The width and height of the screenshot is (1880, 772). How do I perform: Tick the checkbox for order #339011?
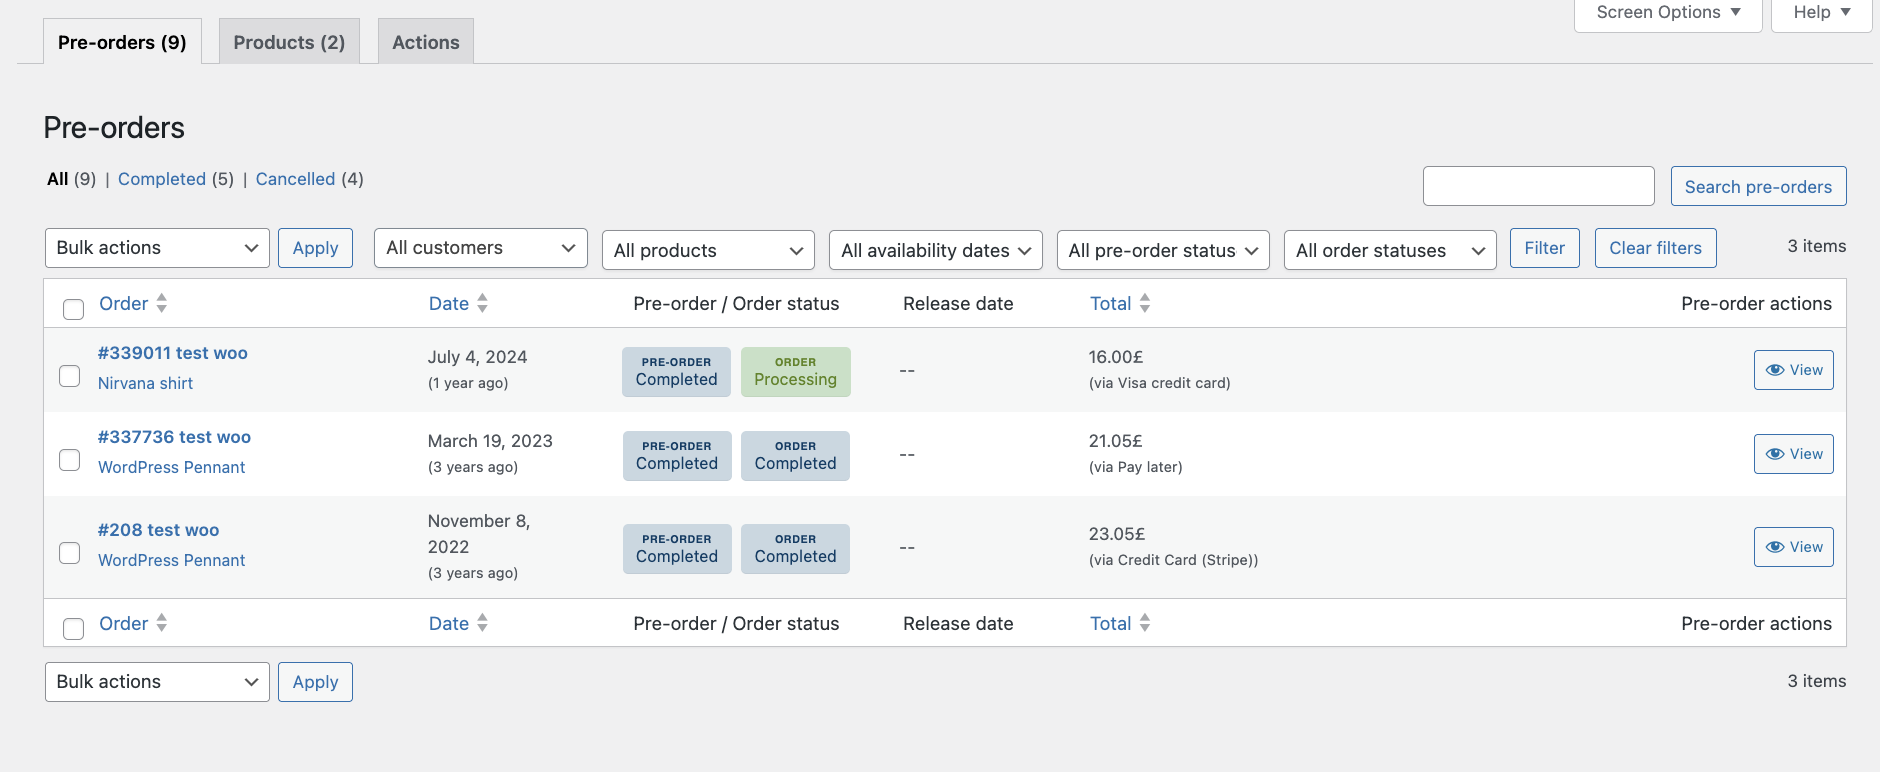[x=70, y=376]
